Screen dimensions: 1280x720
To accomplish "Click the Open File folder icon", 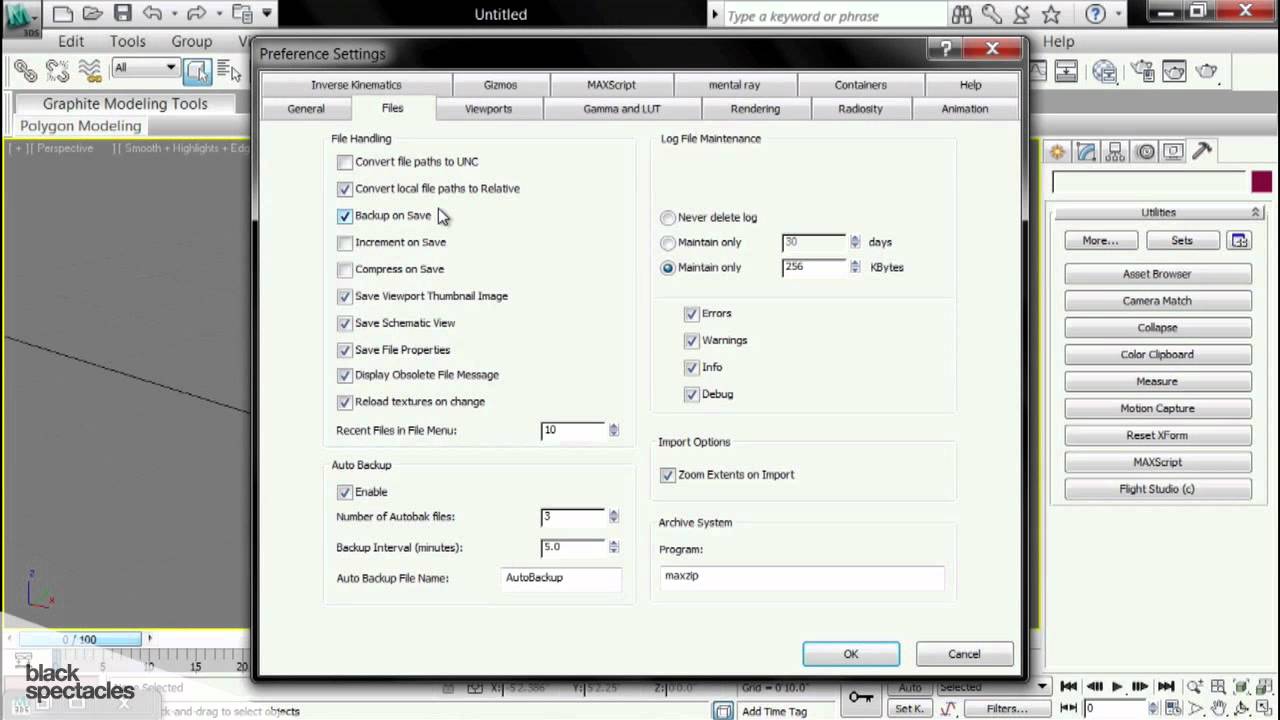I will point(93,14).
